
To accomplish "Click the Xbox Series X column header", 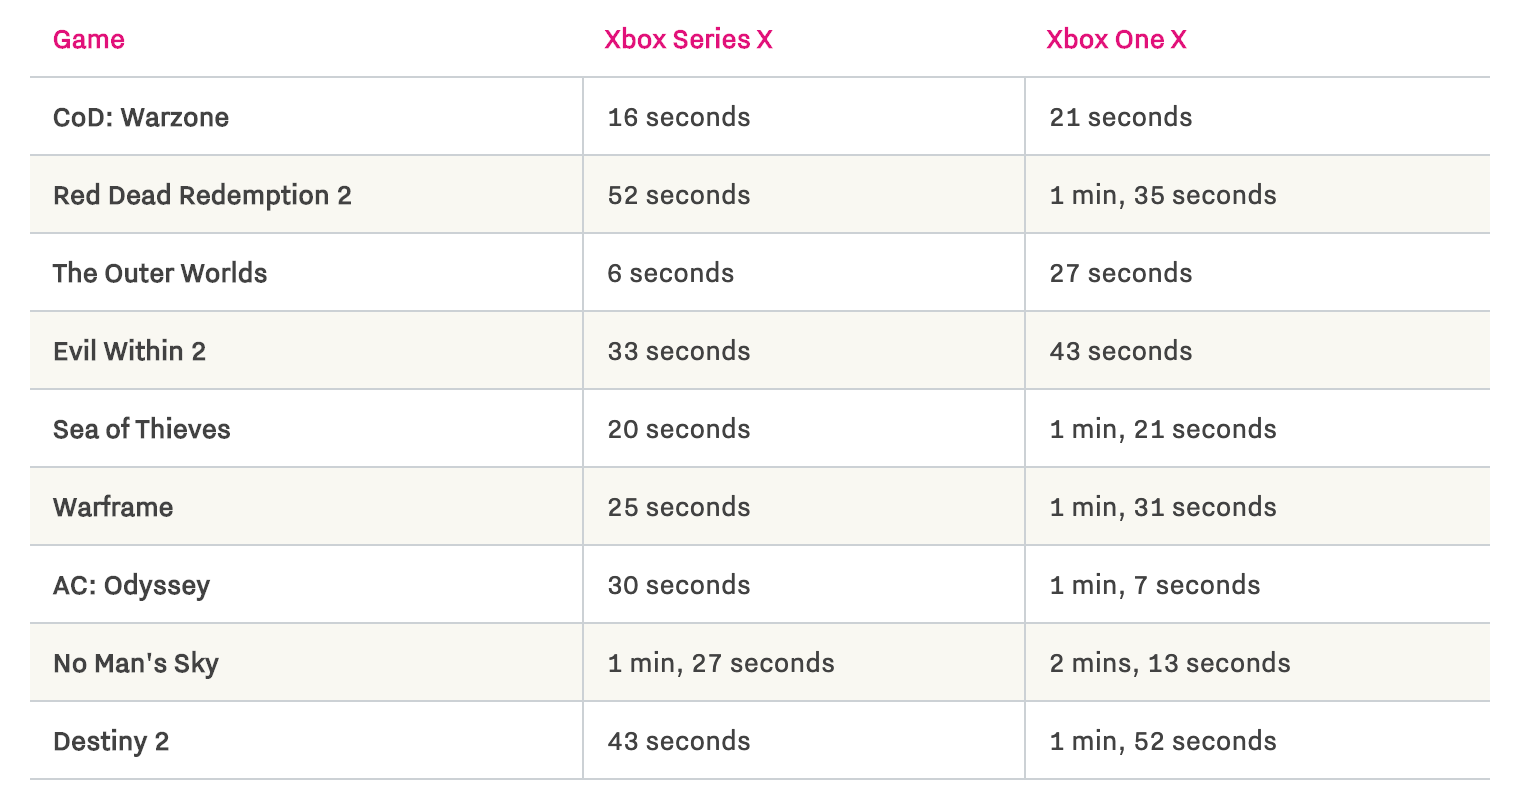I will (x=688, y=40).
